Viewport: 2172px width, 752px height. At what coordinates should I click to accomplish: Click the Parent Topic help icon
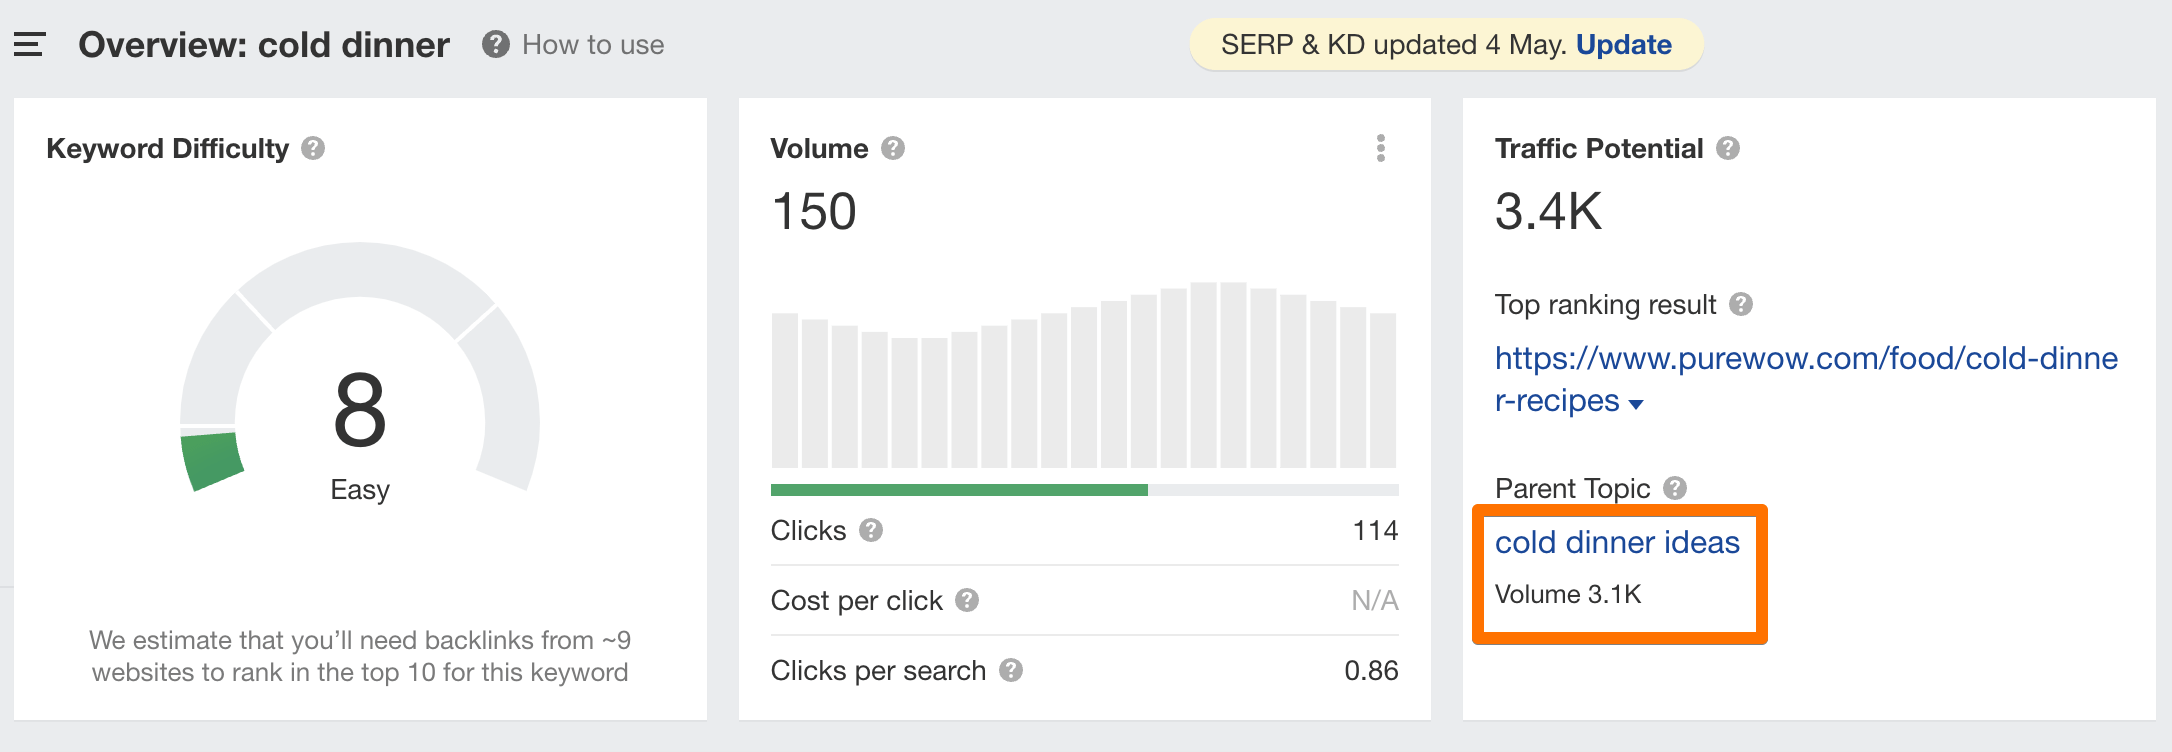(1675, 488)
